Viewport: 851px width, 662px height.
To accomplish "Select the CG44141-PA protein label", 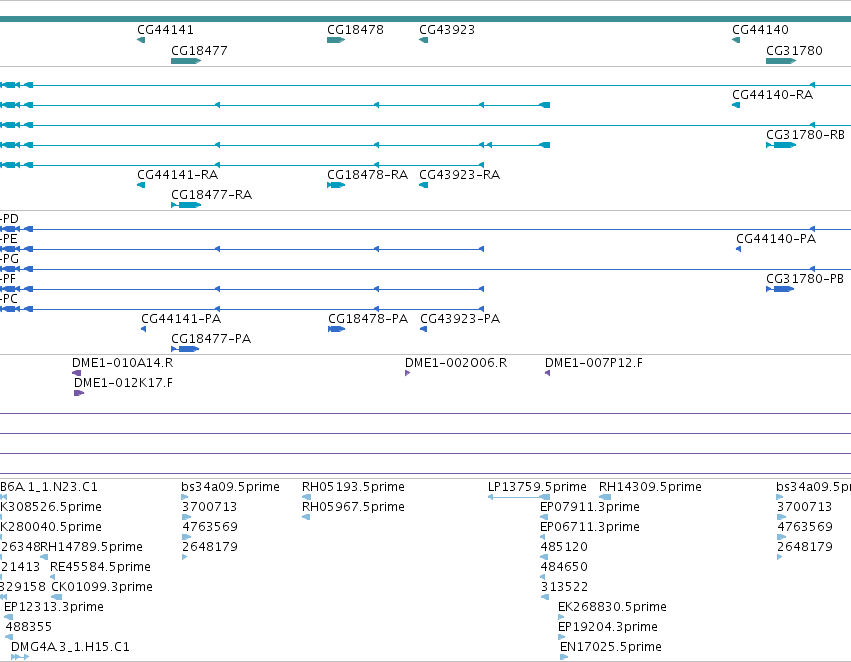I will pyautogui.click(x=181, y=319).
